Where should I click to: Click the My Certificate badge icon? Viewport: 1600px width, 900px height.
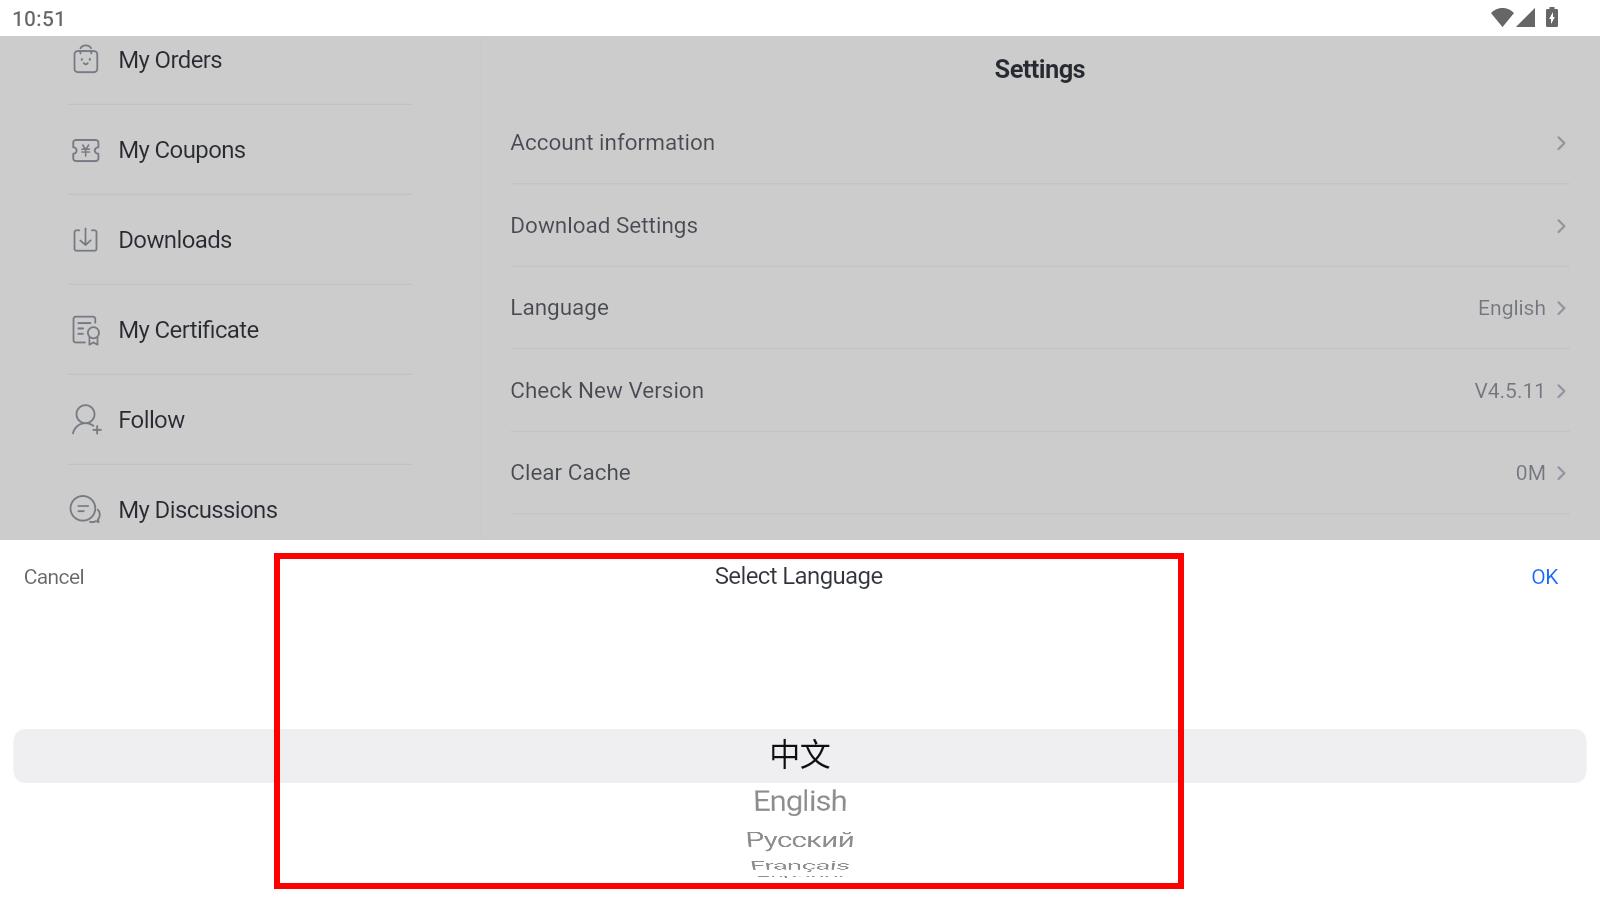tap(86, 330)
